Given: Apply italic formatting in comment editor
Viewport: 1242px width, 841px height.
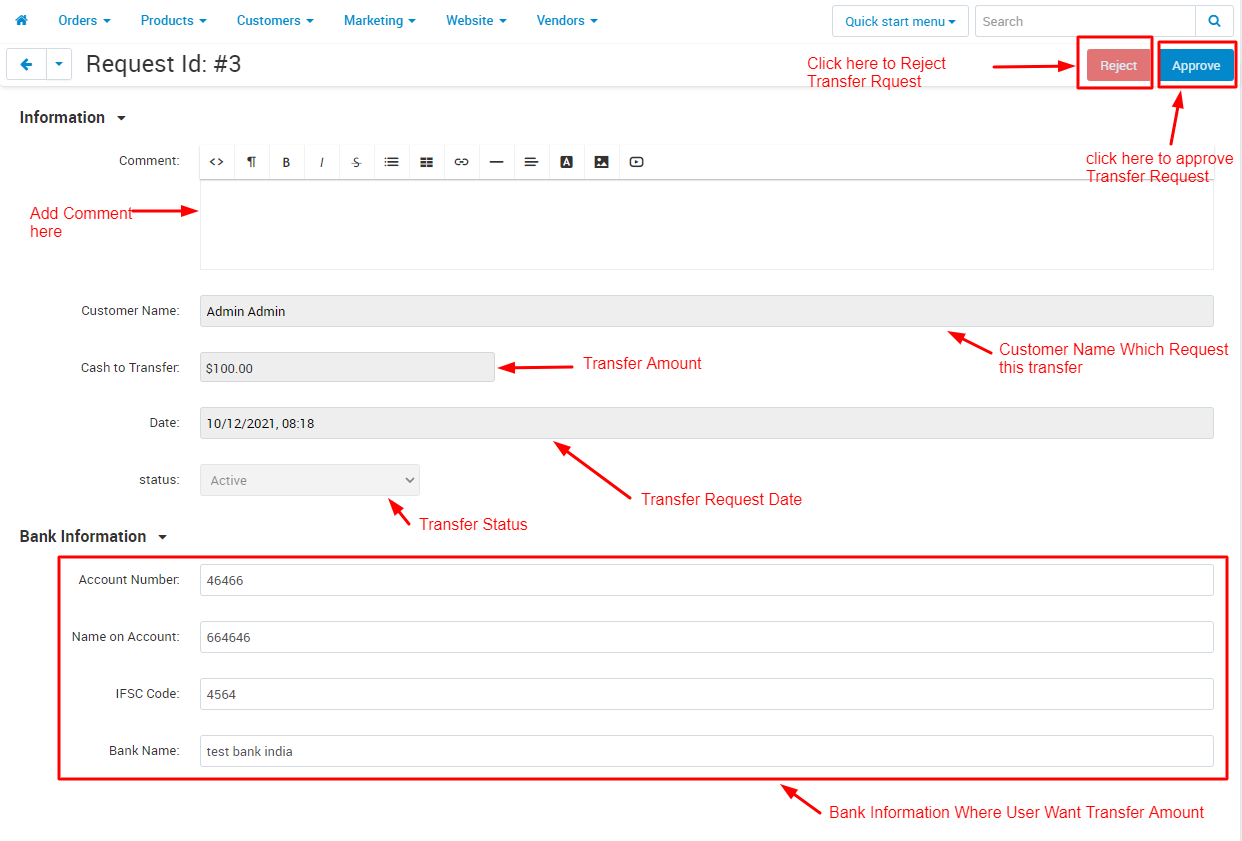Looking at the screenshot, I should (x=321, y=162).
